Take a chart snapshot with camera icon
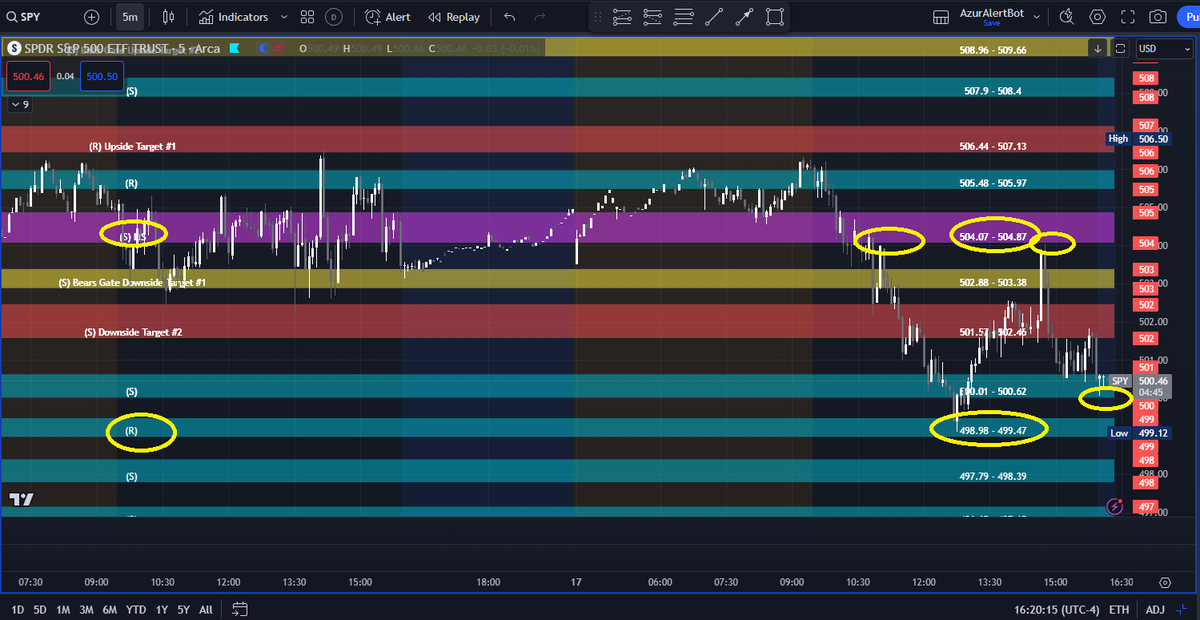Image resolution: width=1200 pixels, height=620 pixels. pyautogui.click(x=1158, y=17)
